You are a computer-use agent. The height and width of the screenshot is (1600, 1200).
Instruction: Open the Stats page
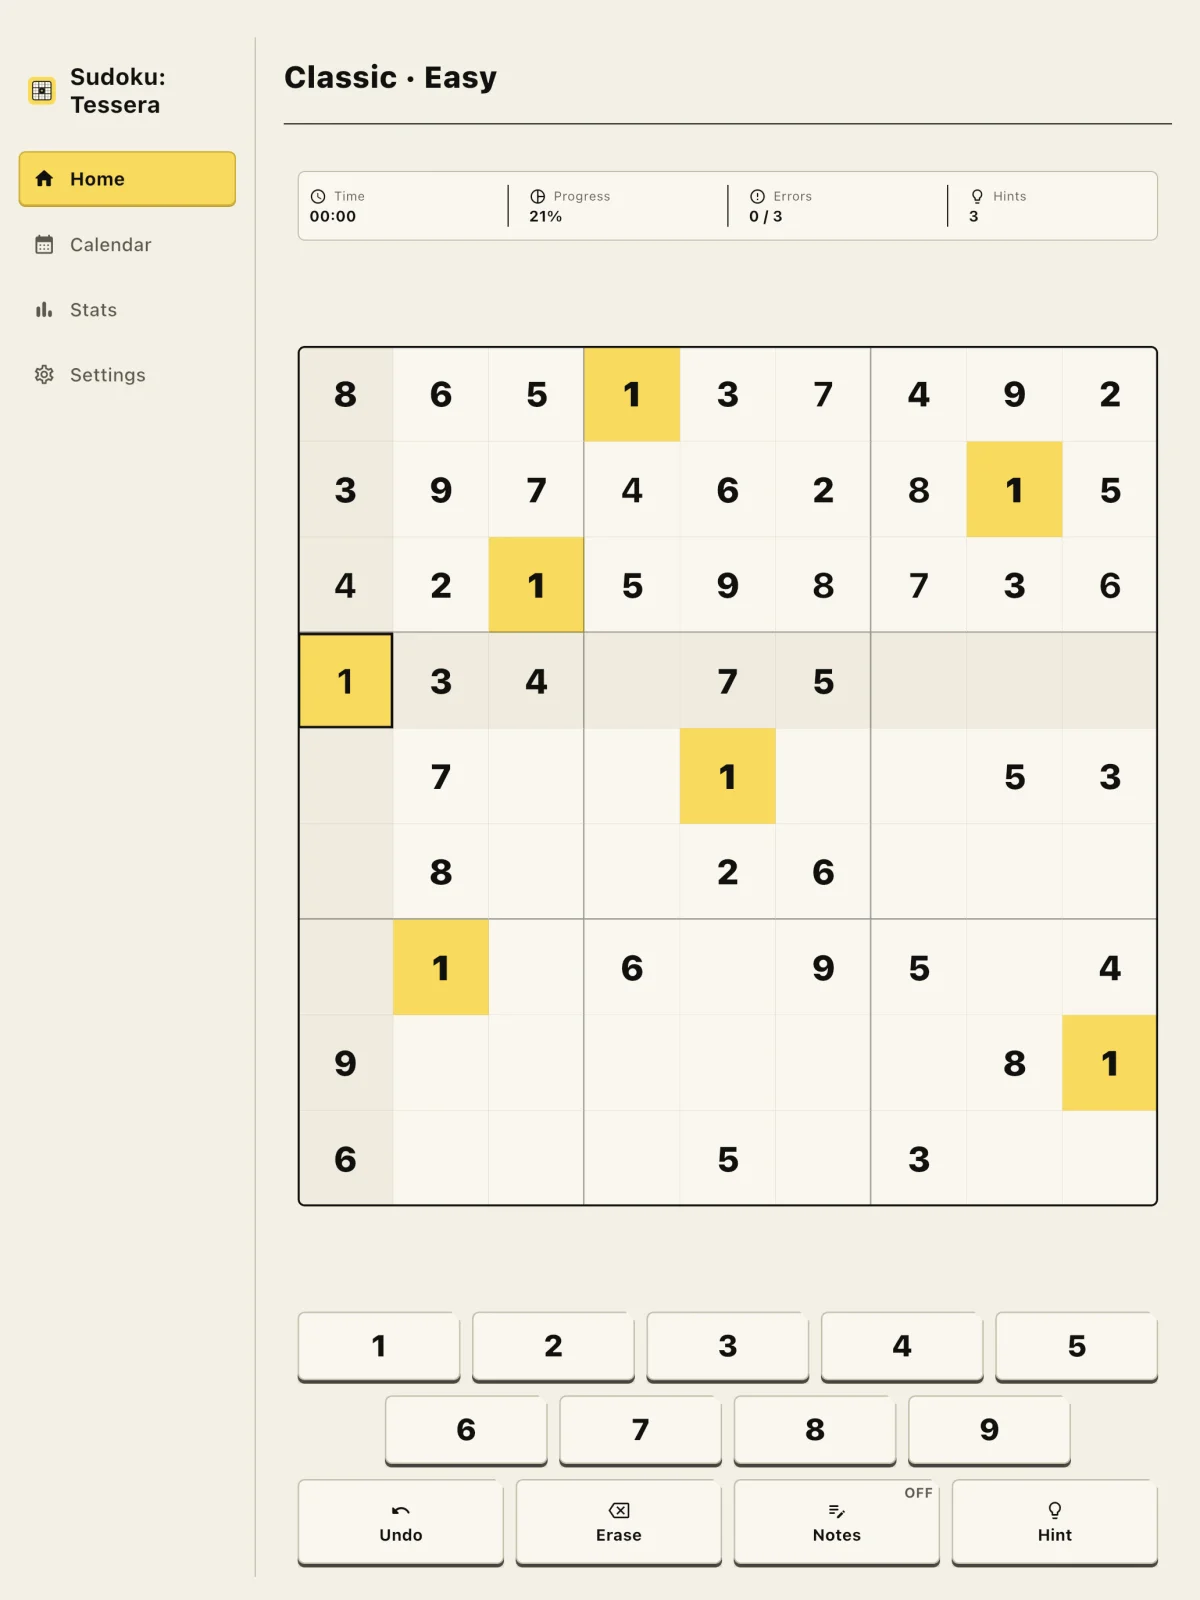[127, 310]
